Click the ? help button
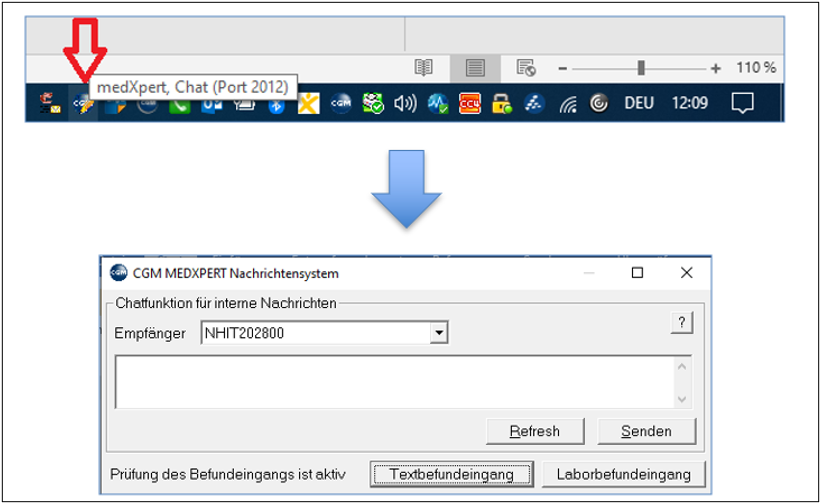Viewport: 821px width, 504px height. [682, 322]
